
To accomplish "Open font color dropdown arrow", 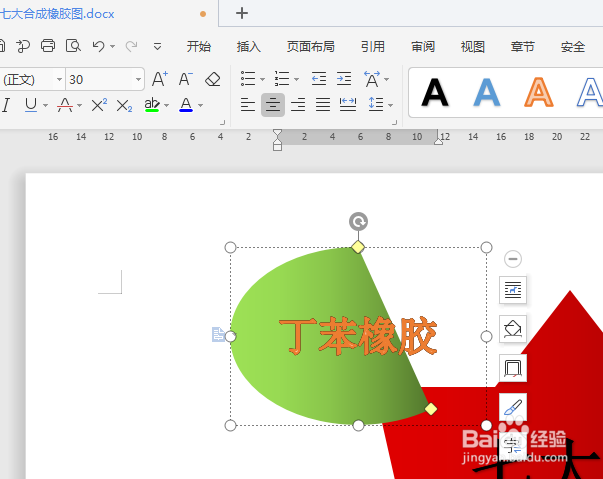I will click(200, 105).
